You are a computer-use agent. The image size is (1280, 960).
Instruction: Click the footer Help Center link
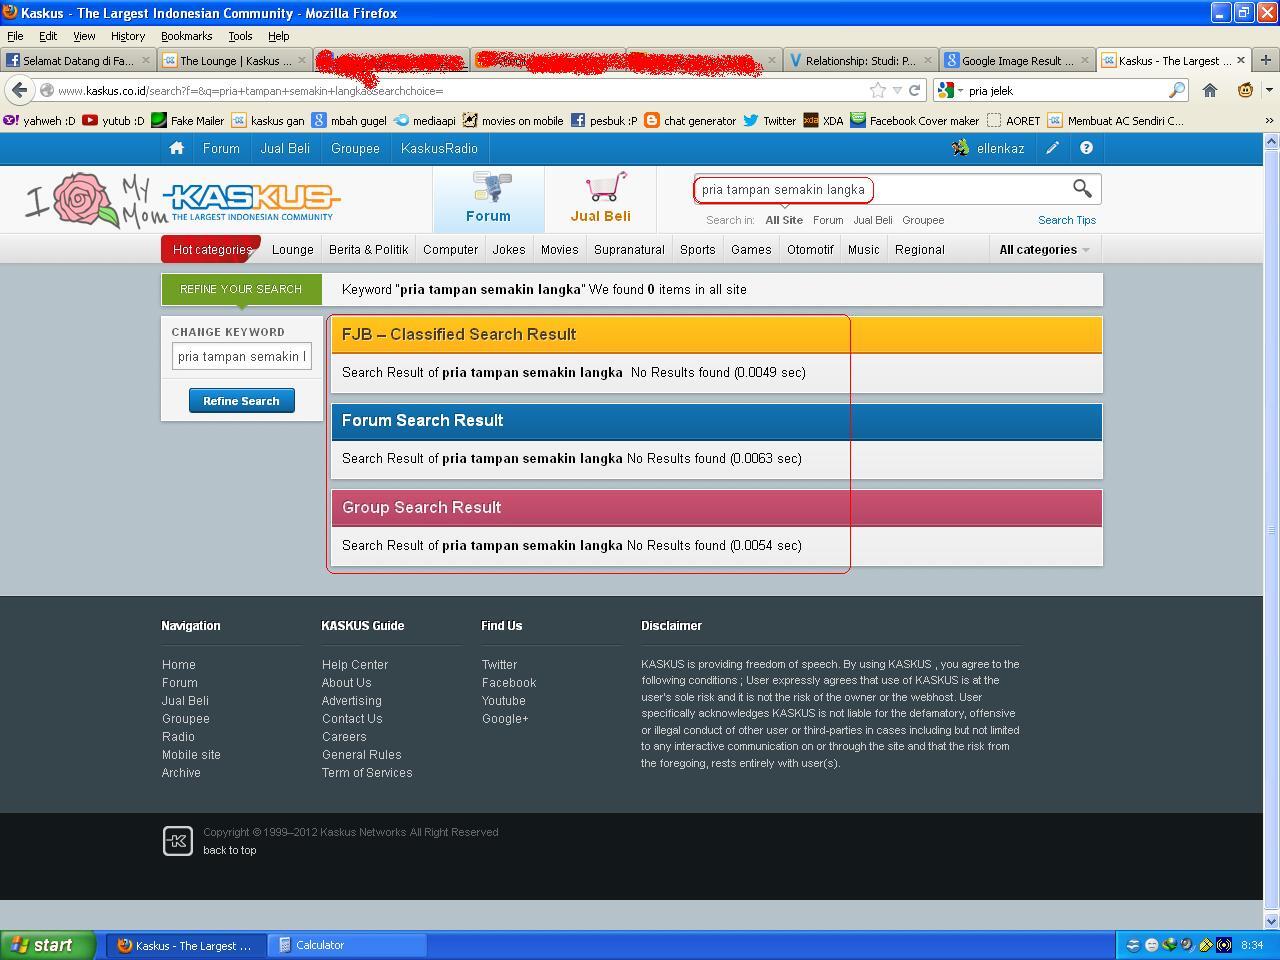tap(355, 665)
